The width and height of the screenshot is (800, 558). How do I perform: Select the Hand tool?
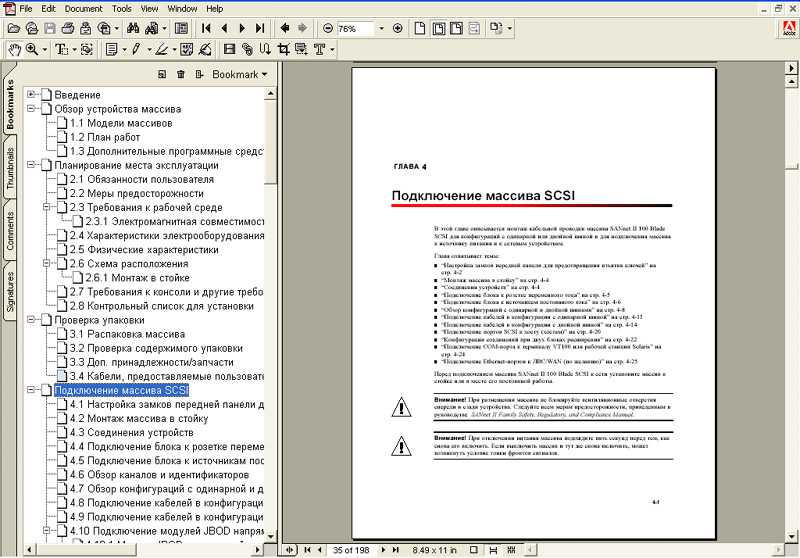point(14,49)
